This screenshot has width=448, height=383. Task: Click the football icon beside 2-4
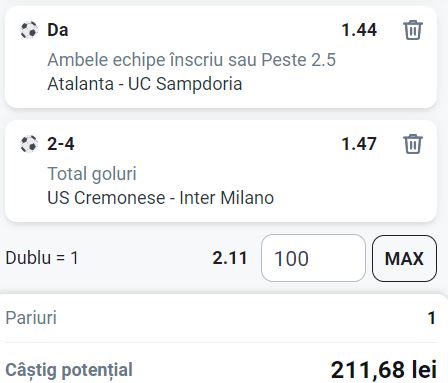point(29,144)
